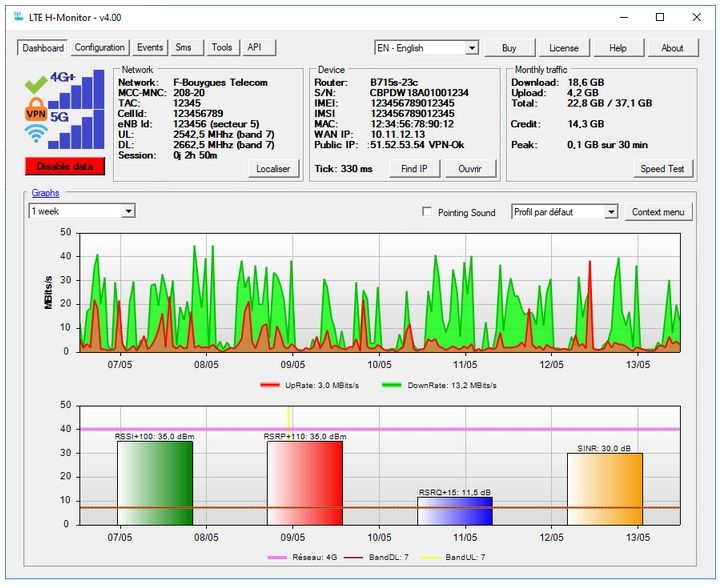Click the 'Tick: 330 ms' text
Screen dimensions: 725x587
coord(343,169)
